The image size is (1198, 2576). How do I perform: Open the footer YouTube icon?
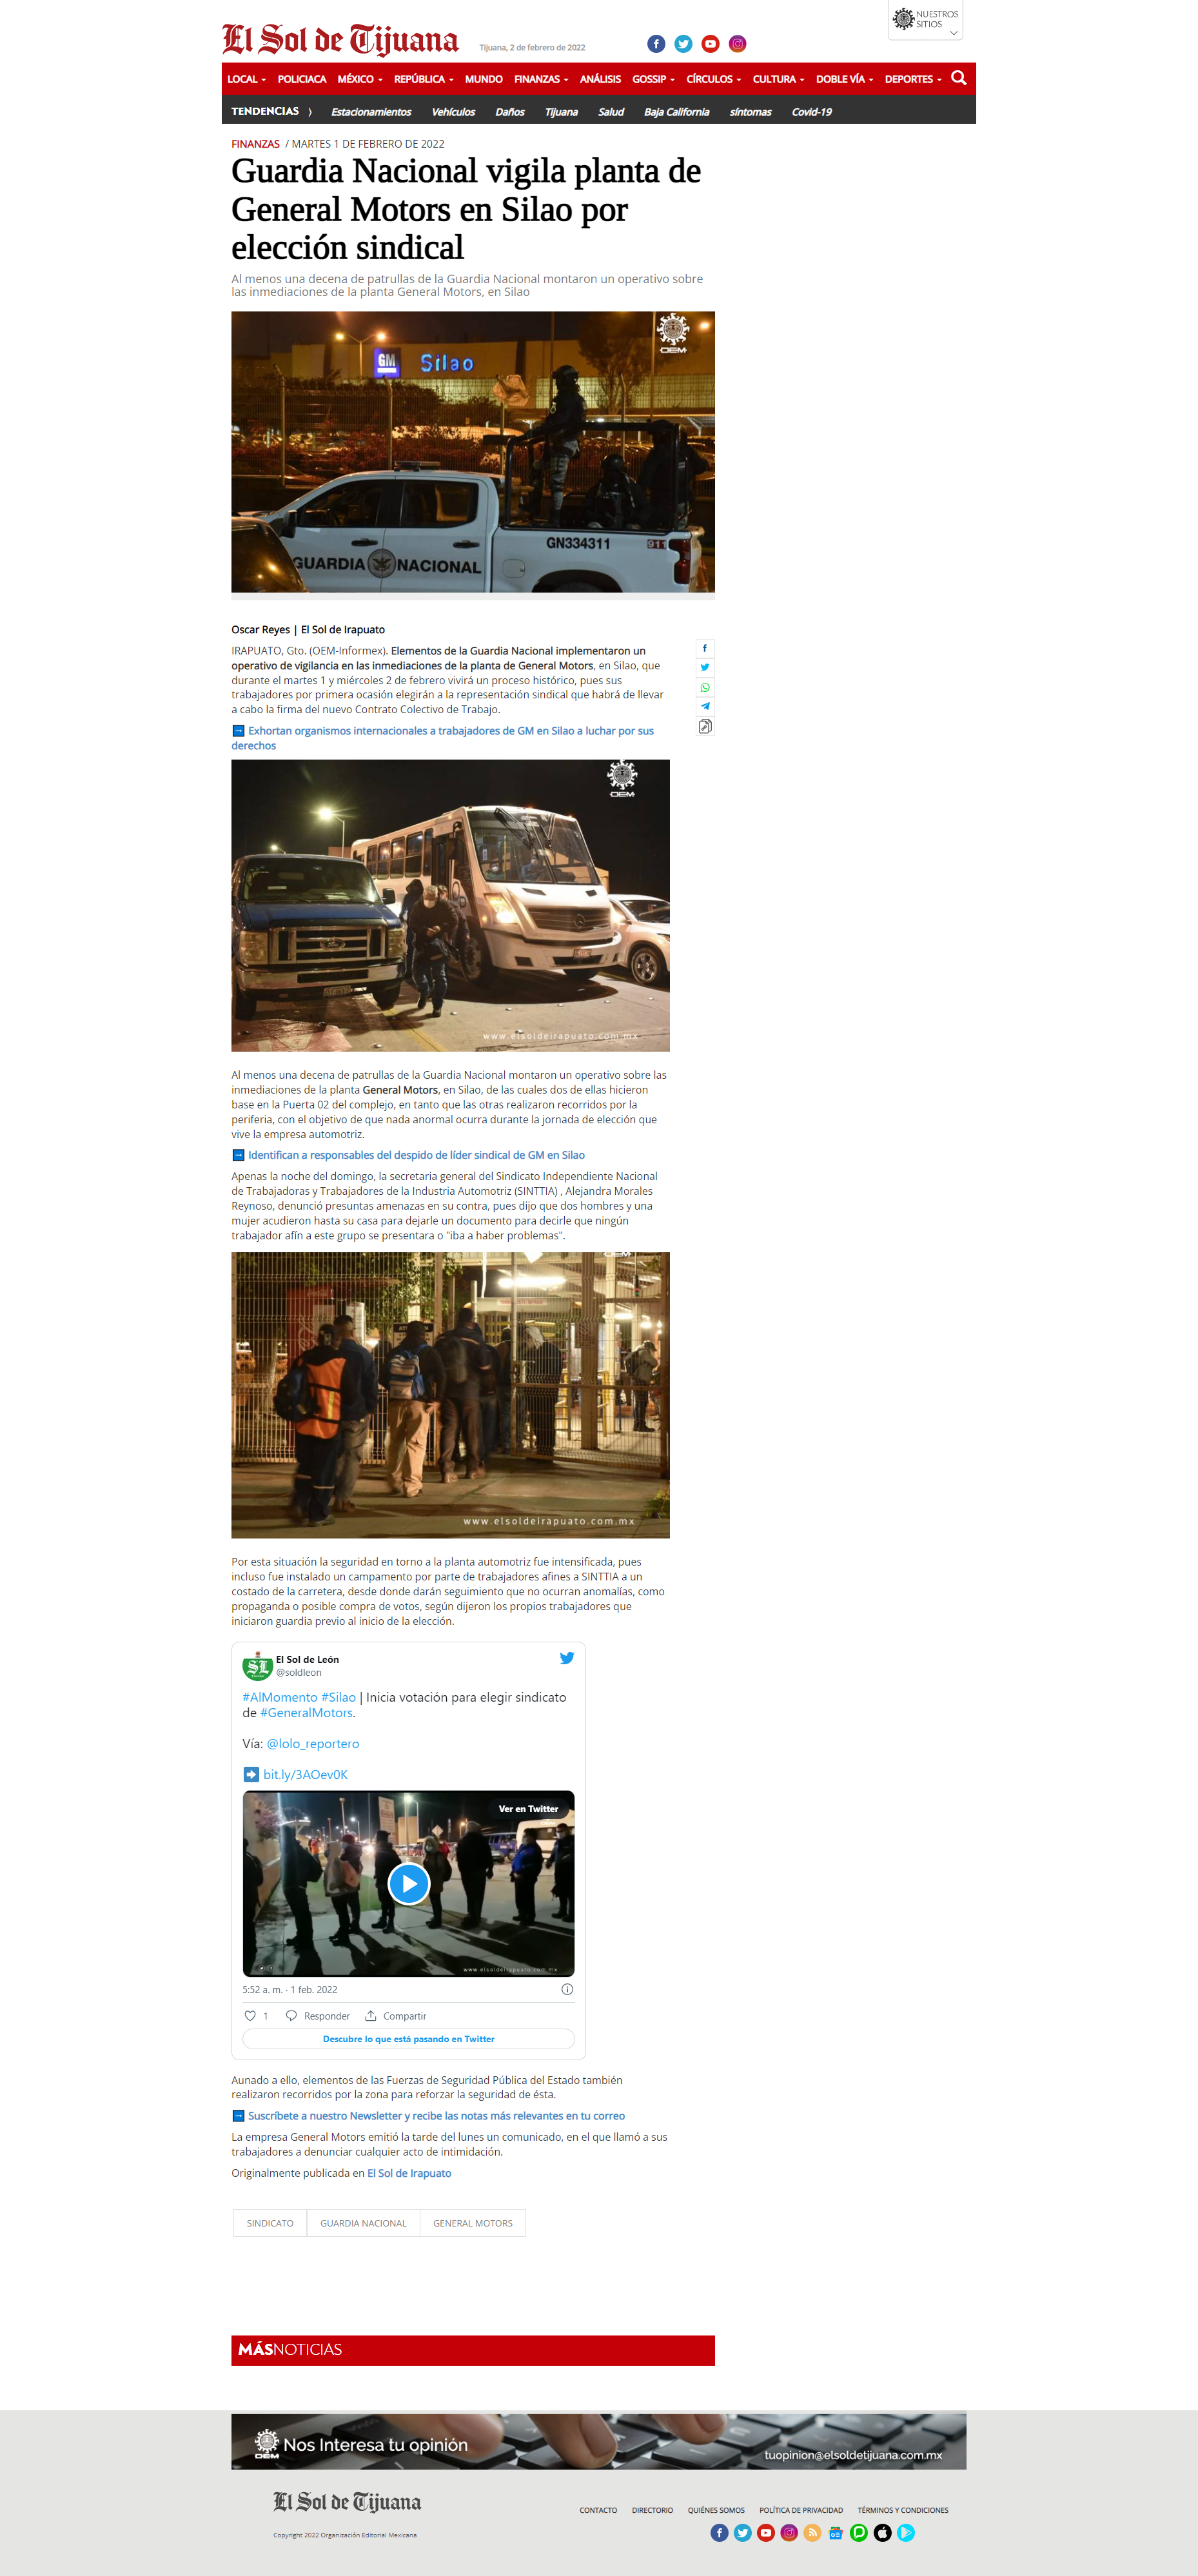pyautogui.click(x=766, y=2533)
